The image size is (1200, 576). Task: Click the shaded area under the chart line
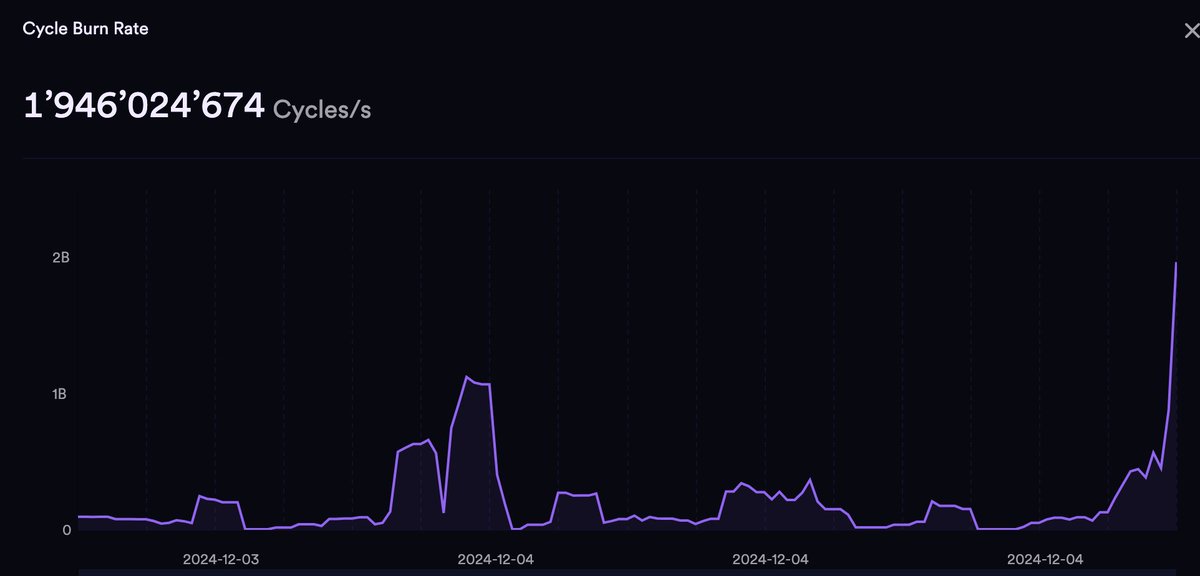click(x=470, y=460)
